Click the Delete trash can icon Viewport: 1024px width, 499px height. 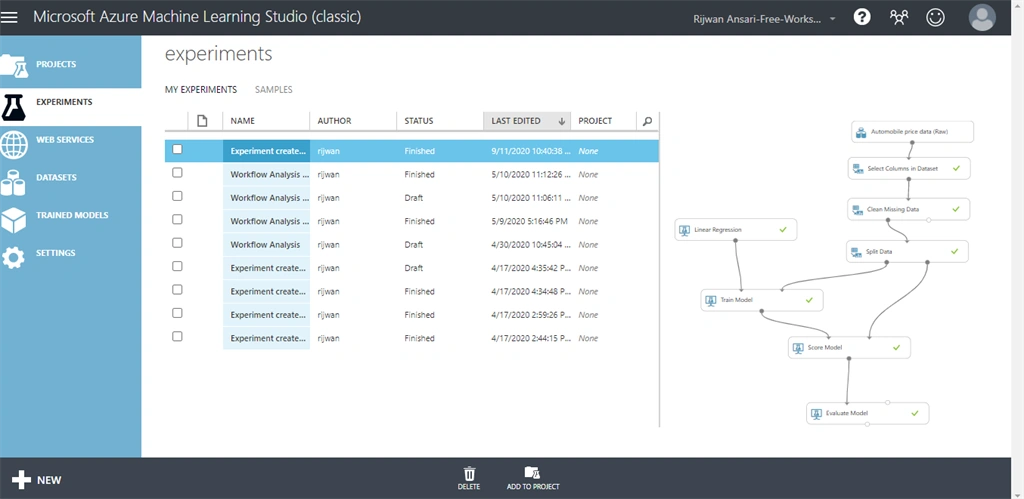469,474
